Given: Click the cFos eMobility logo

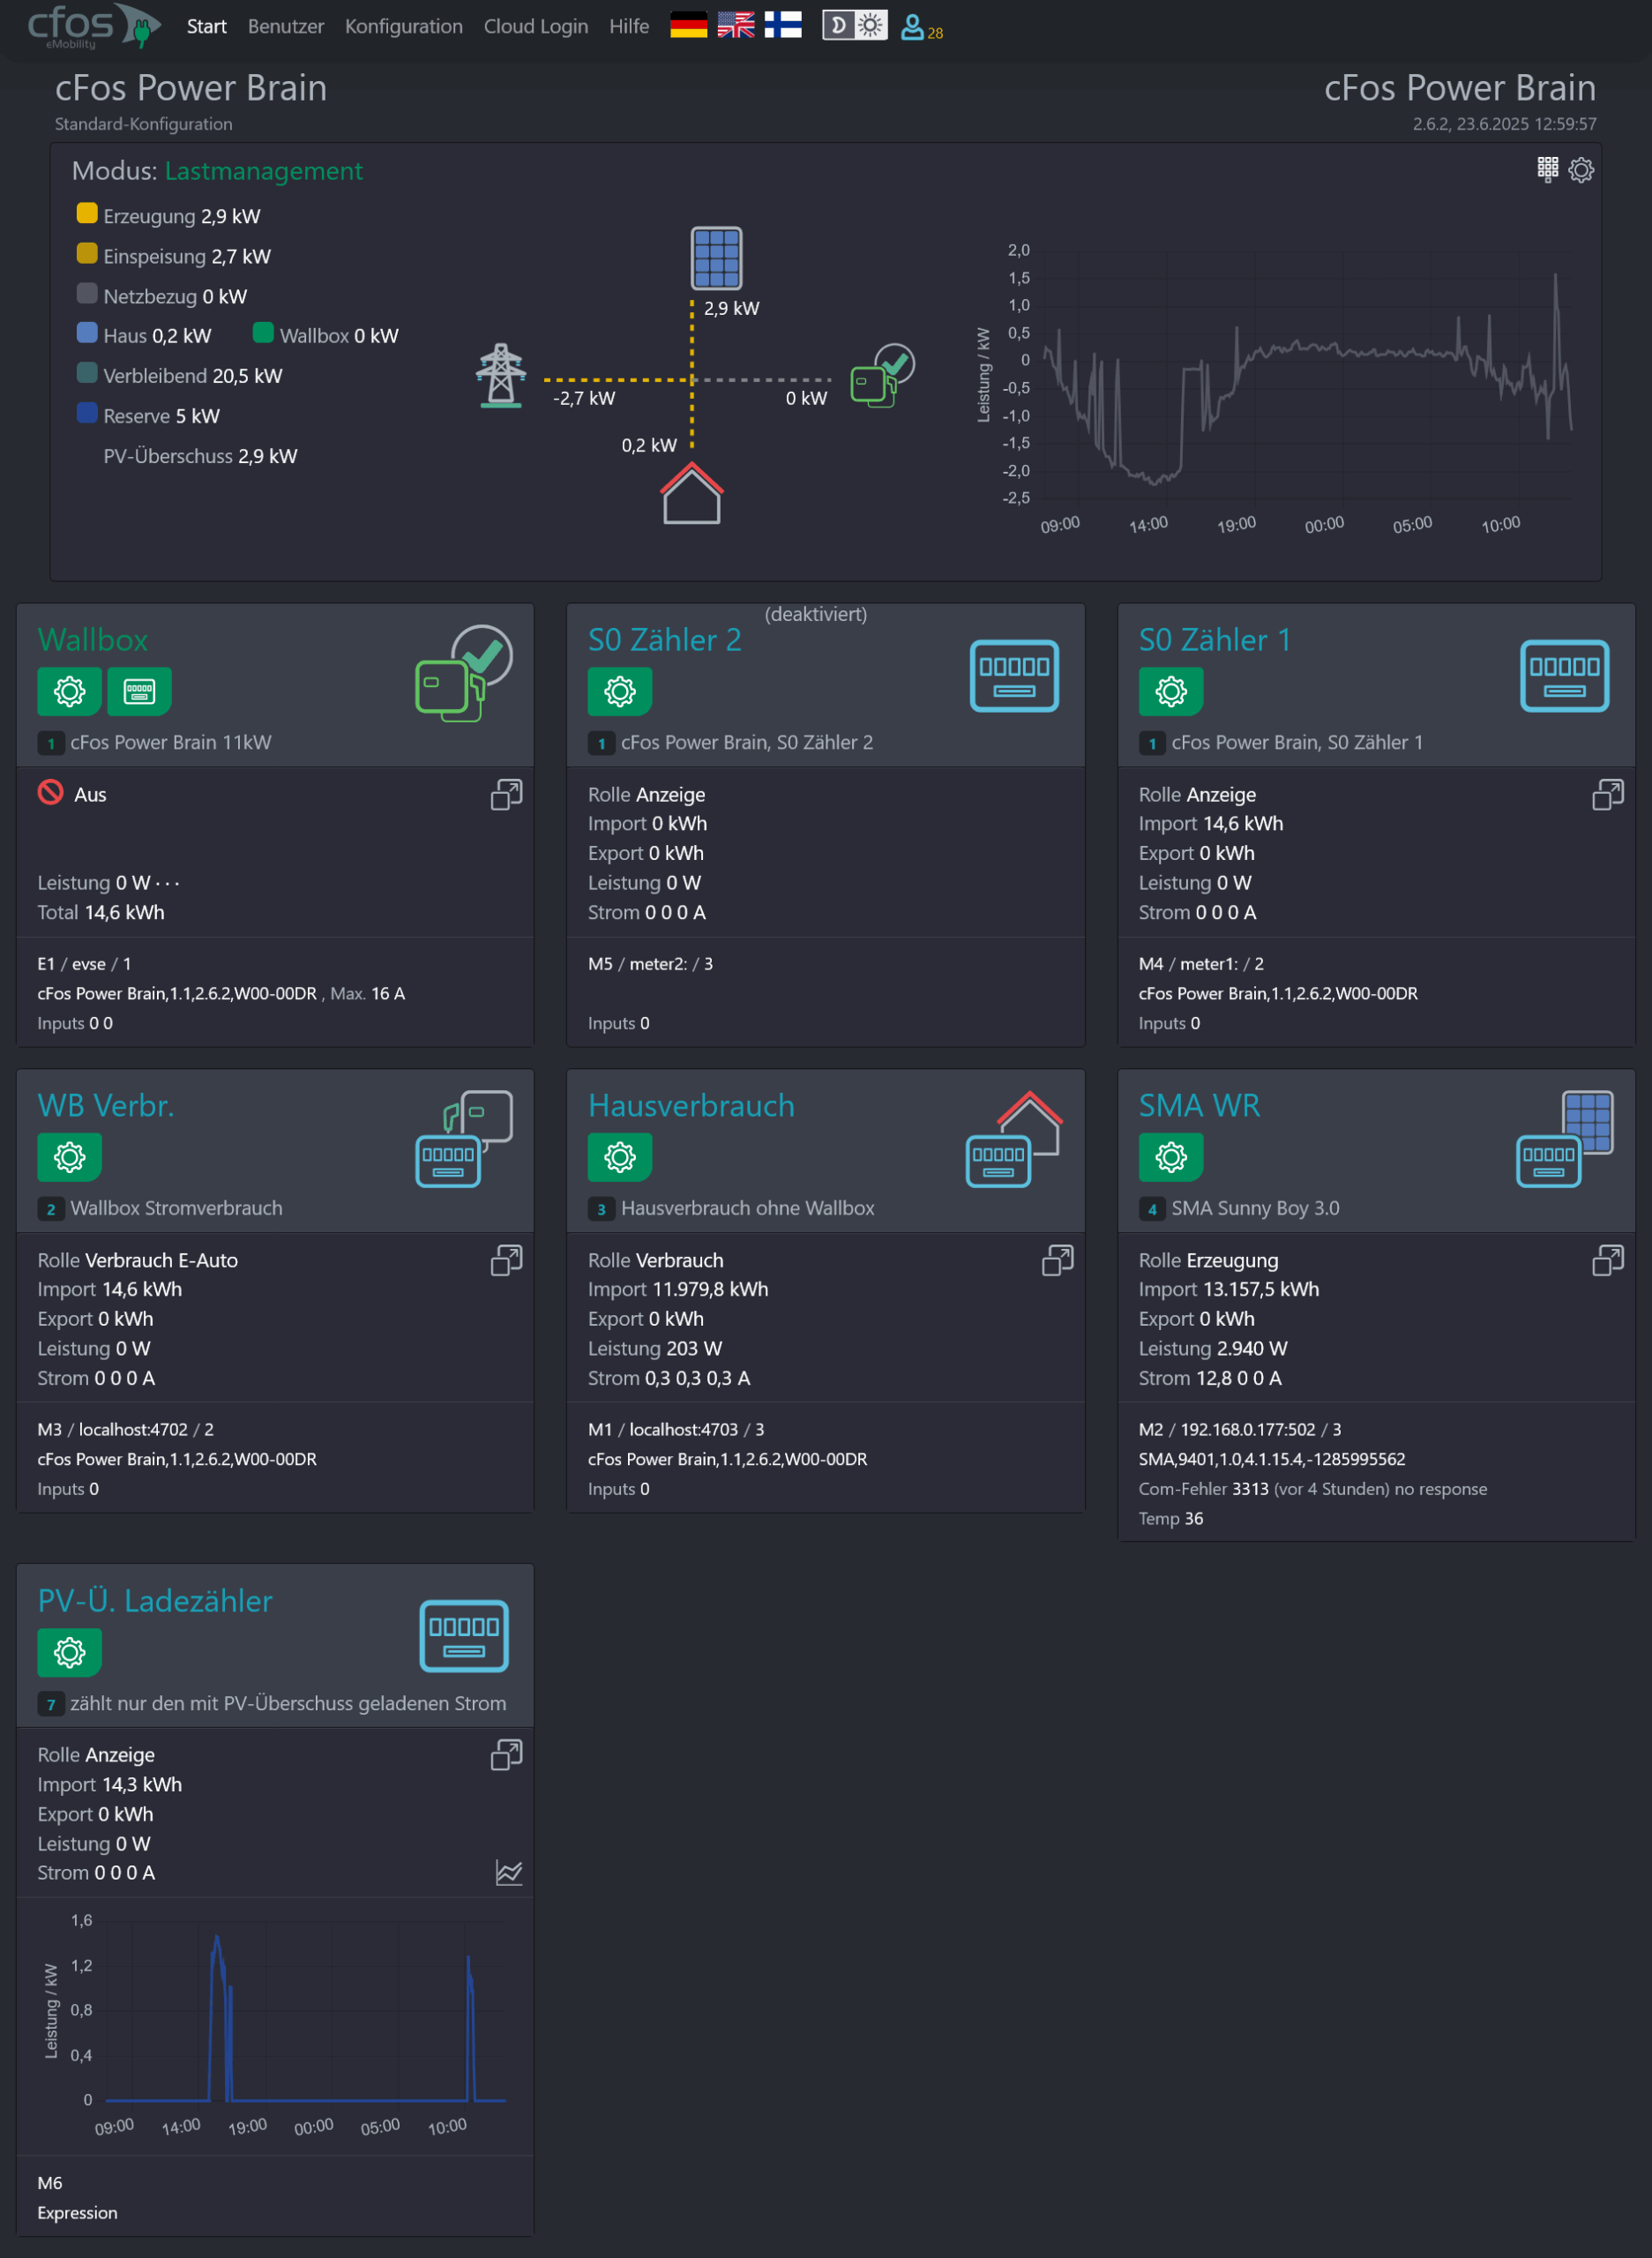Looking at the screenshot, I should point(94,26).
